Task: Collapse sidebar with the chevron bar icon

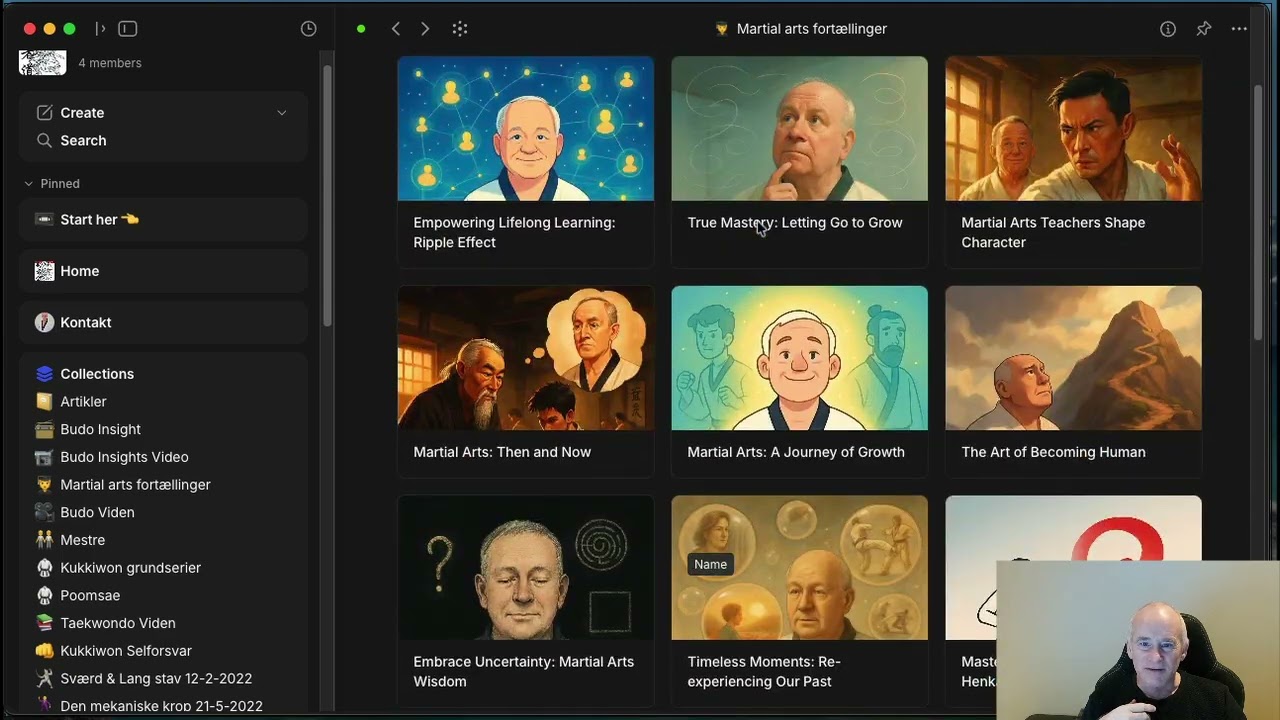Action: tap(100, 29)
